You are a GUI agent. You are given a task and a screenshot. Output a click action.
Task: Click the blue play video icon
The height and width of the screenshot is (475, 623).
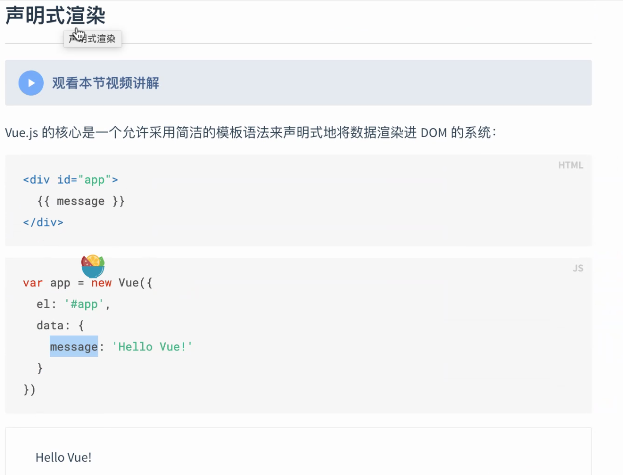(x=31, y=83)
